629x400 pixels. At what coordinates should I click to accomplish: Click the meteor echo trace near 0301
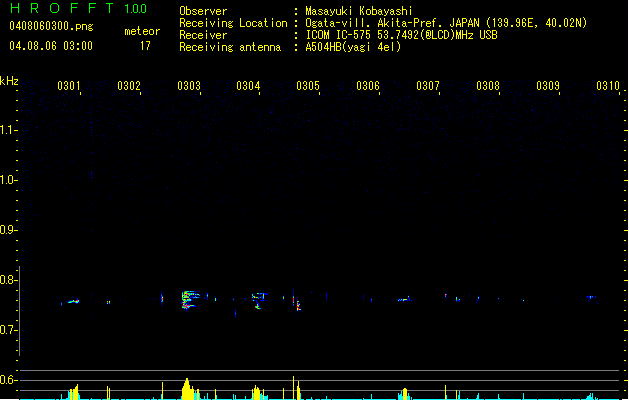tap(73, 302)
